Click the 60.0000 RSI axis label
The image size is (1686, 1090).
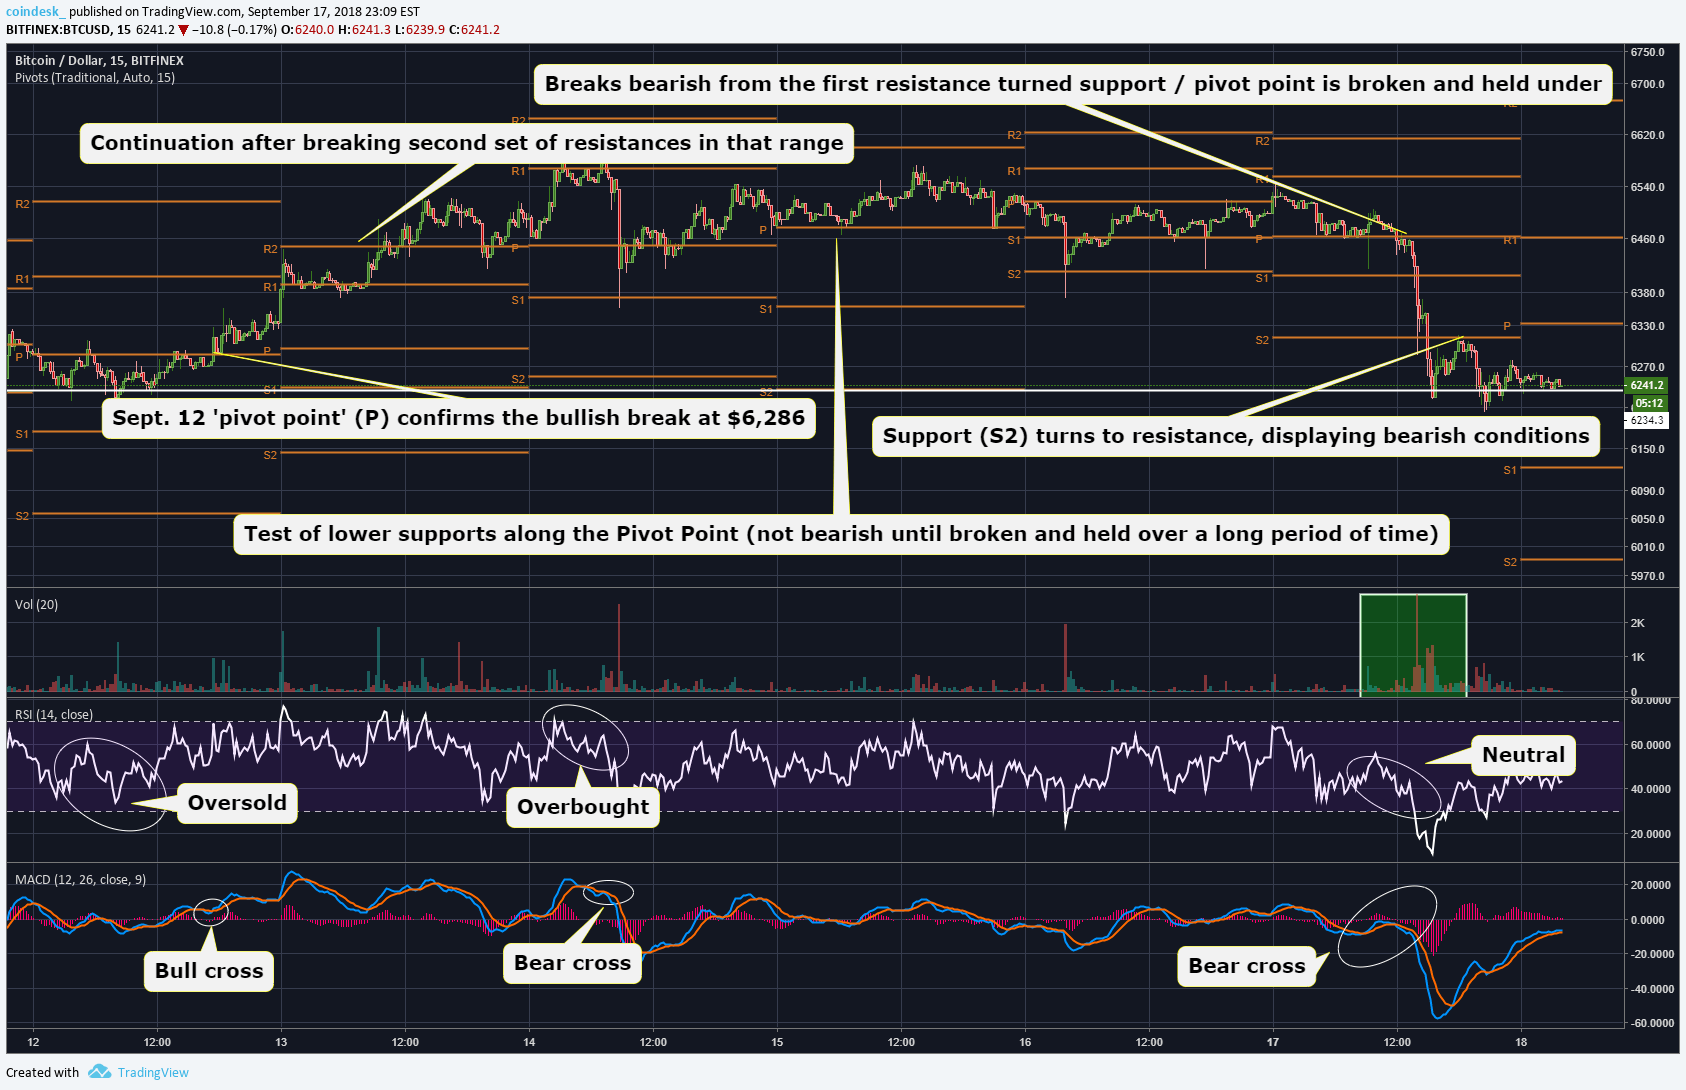click(1651, 745)
